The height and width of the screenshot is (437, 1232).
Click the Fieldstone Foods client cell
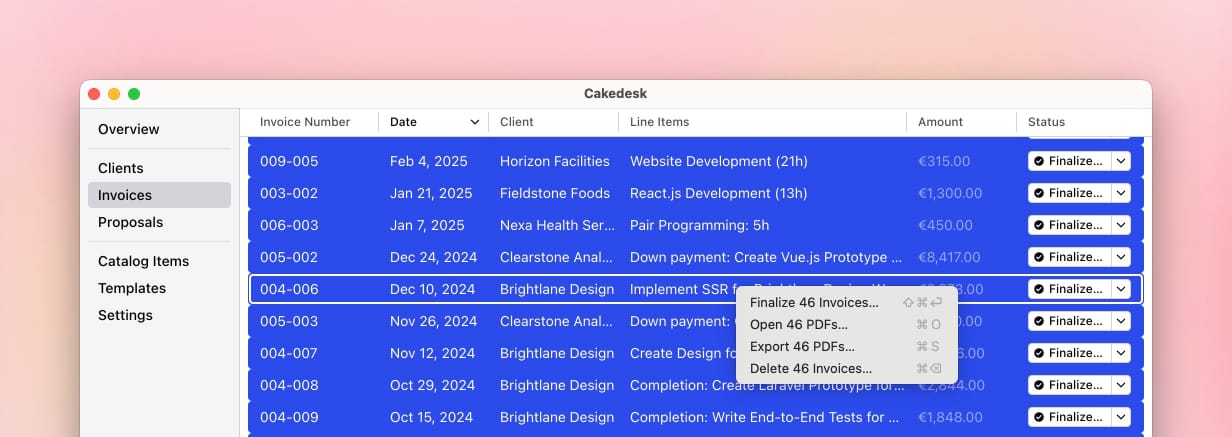pos(555,193)
